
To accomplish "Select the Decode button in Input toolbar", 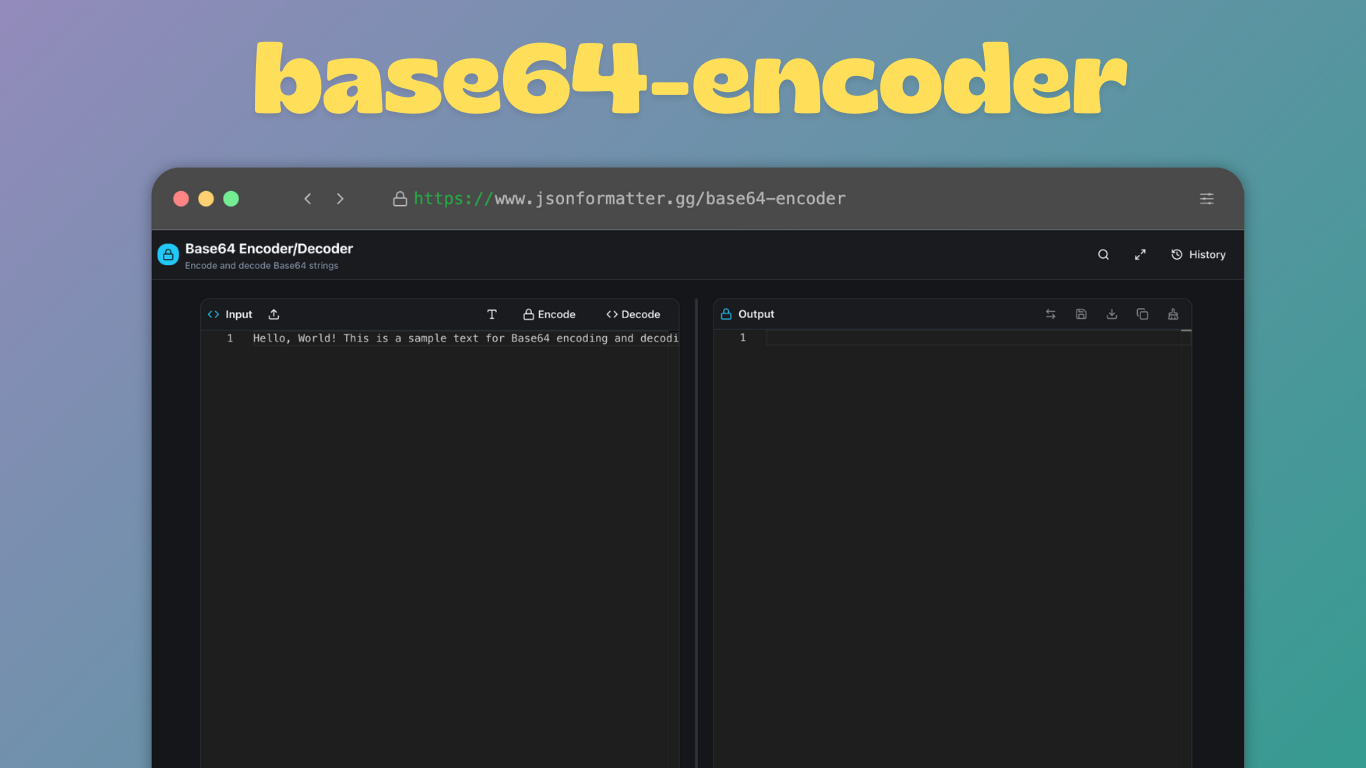I will (633, 314).
